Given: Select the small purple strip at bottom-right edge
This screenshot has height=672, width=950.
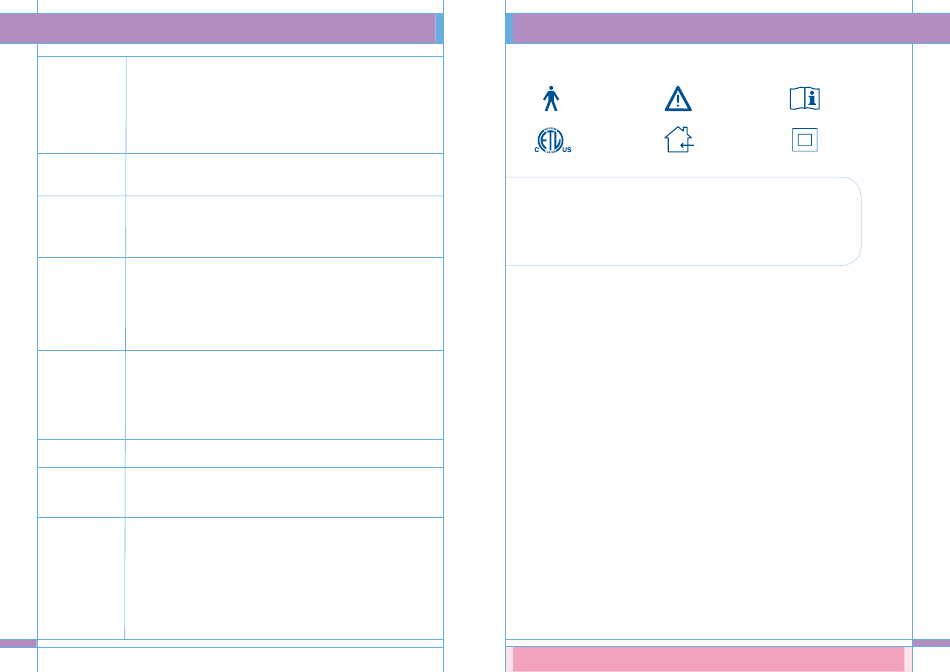Looking at the screenshot, I should [x=931, y=643].
